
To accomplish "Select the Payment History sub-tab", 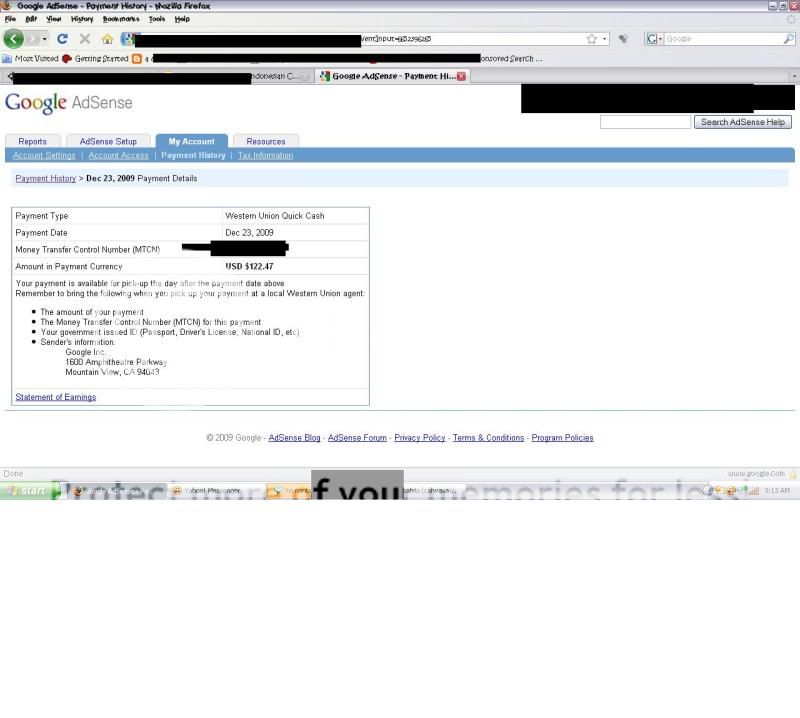I will click(193, 156).
